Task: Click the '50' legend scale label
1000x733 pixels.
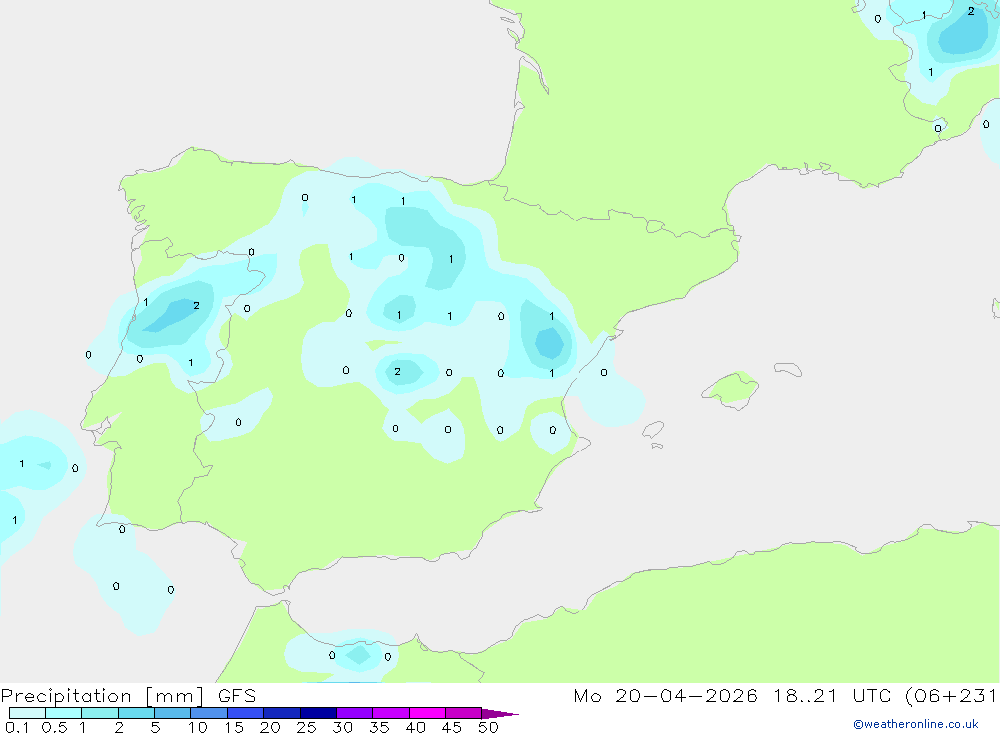Action: point(488,727)
